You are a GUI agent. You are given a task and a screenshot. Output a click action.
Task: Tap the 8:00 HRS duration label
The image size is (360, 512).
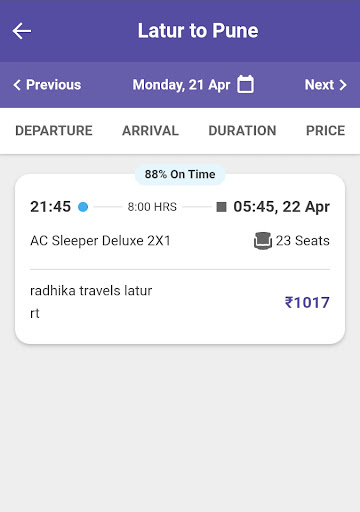coord(152,207)
